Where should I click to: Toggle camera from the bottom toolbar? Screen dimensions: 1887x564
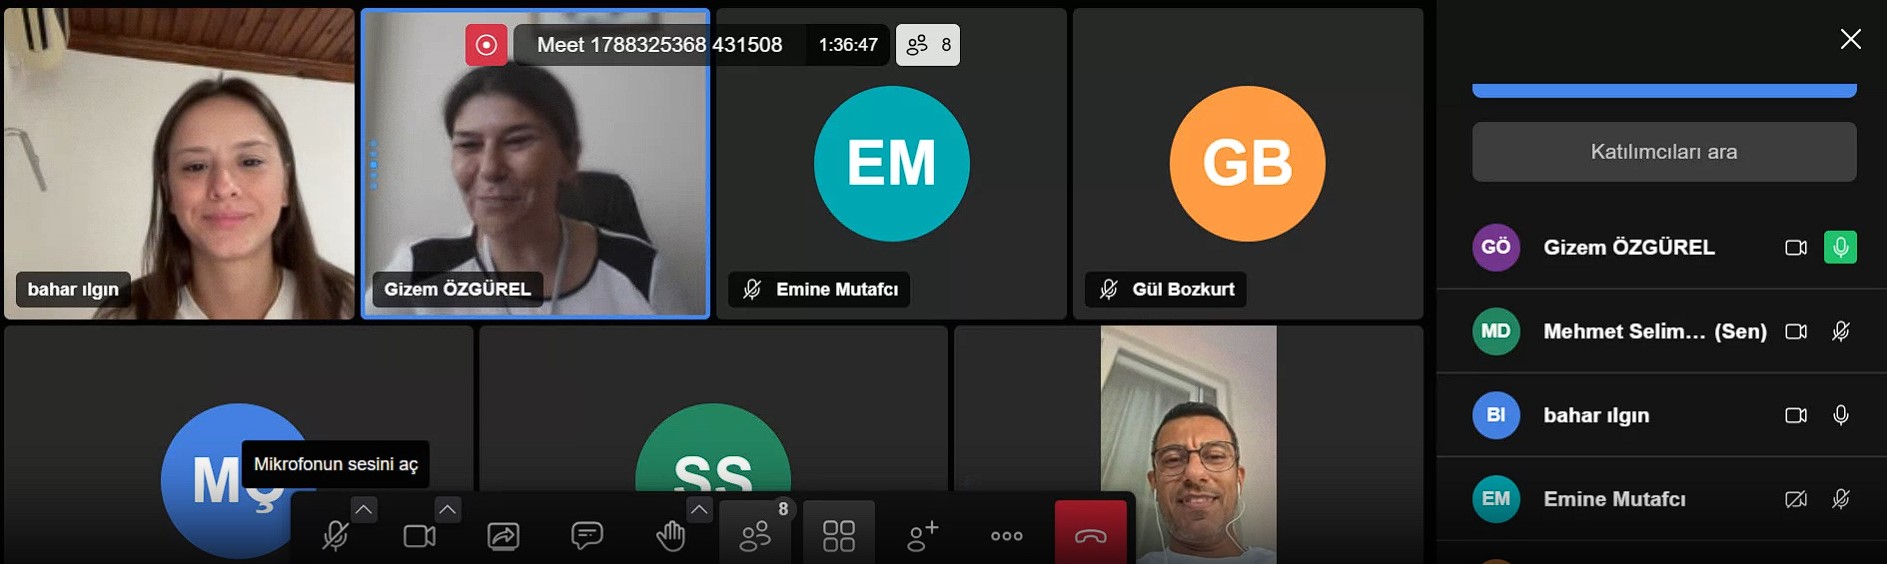click(419, 536)
